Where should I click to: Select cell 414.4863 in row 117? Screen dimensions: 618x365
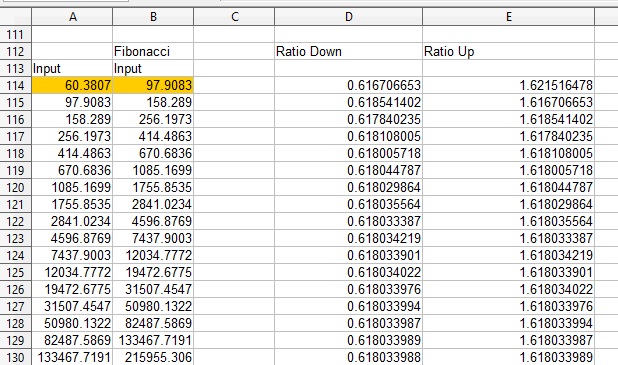[153, 136]
